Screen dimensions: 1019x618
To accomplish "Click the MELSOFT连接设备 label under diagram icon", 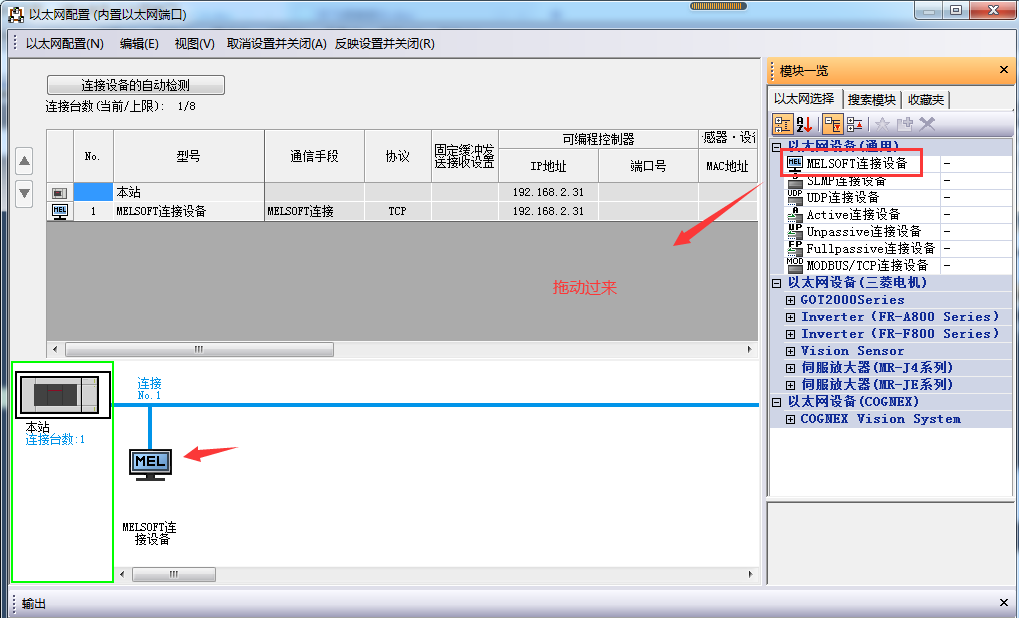I will (149, 533).
